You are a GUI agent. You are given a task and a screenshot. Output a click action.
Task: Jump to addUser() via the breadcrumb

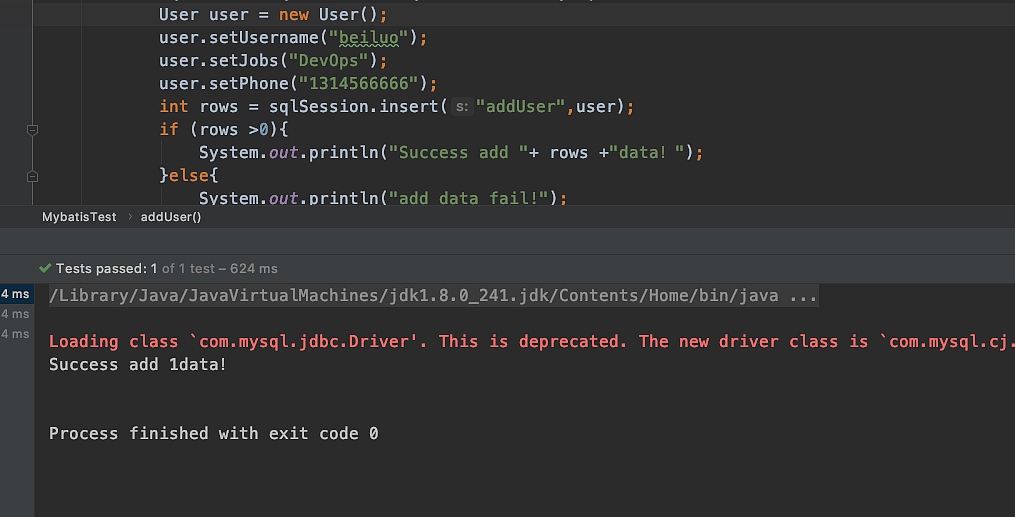(170, 217)
